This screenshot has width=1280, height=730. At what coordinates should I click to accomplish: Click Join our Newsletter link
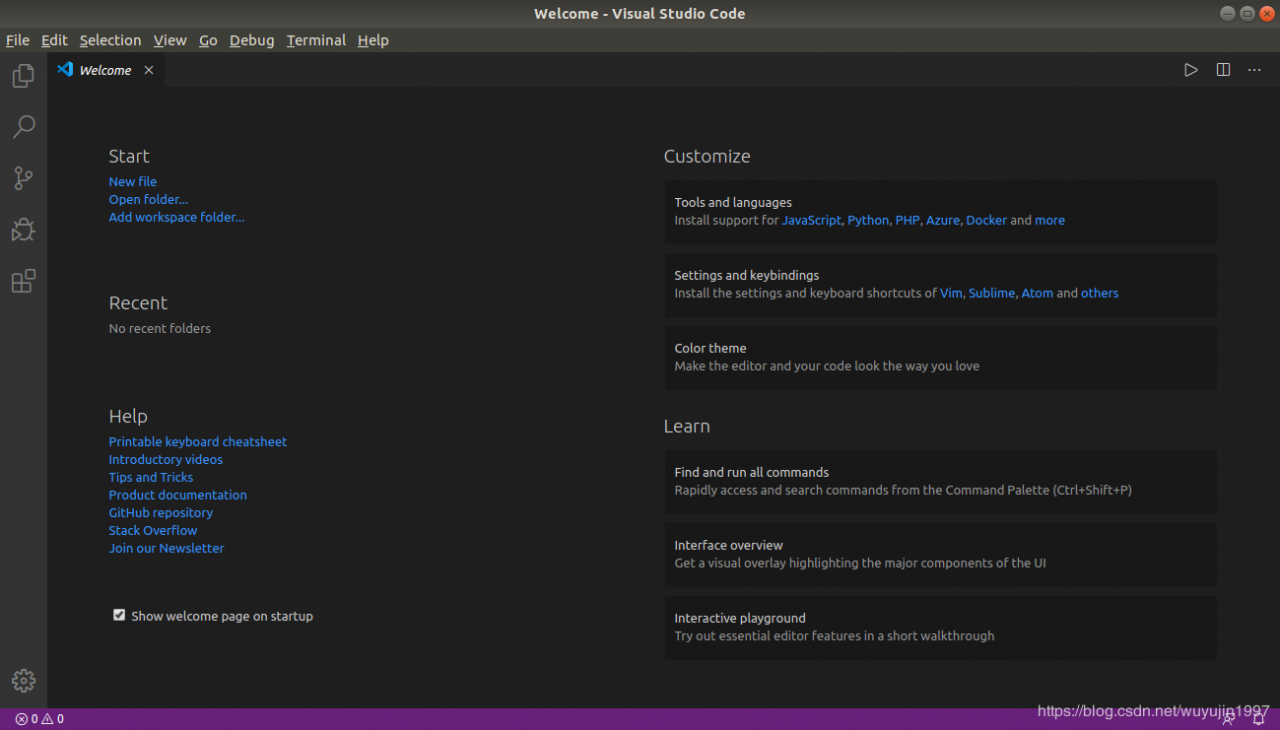pyautogui.click(x=167, y=548)
